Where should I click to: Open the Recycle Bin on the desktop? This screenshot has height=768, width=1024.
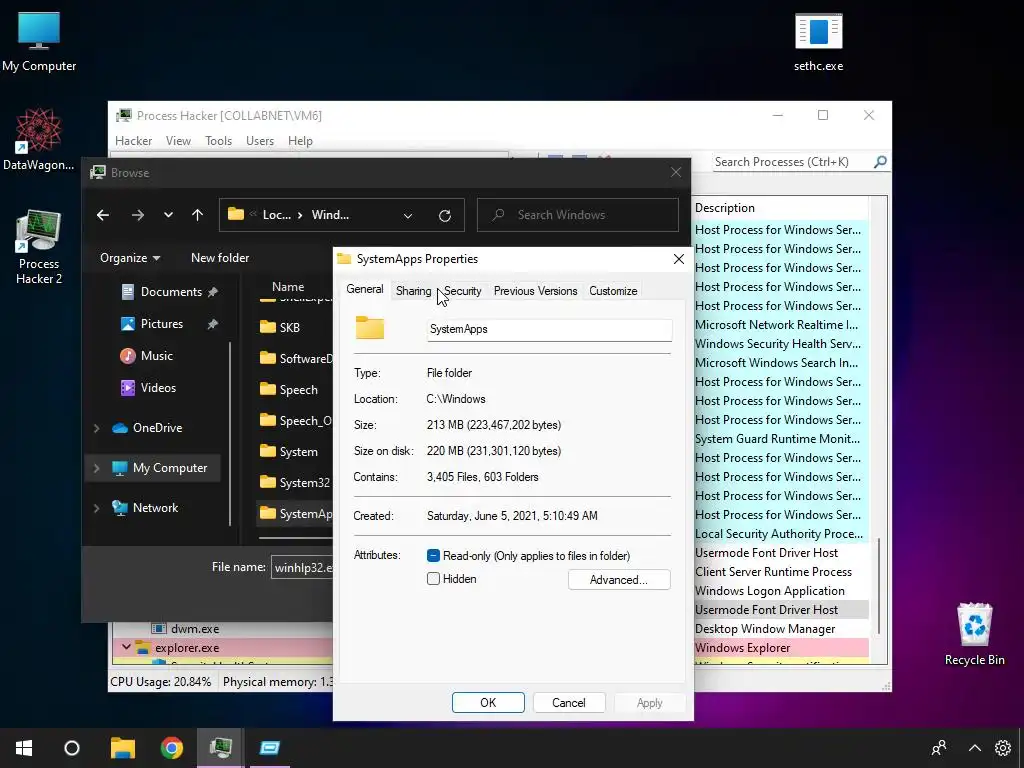(974, 633)
